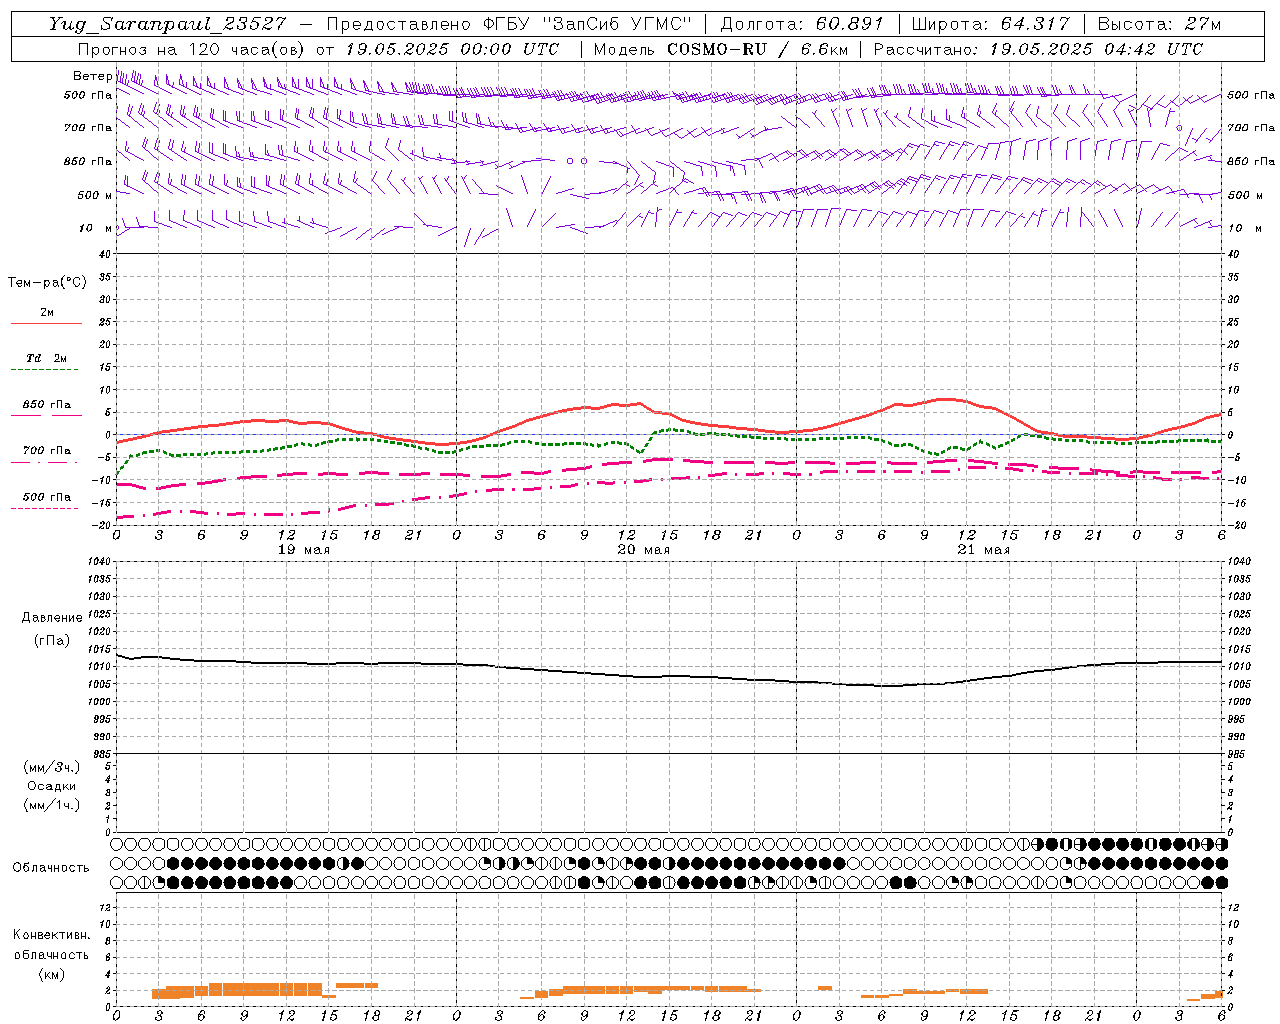Image resolution: width=1280 pixels, height=1024 pixels.
Task: Click the Осадки panel label
Action: click(52, 786)
